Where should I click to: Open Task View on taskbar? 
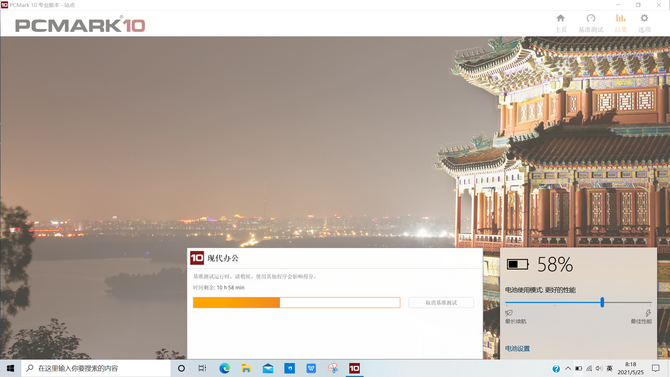click(x=203, y=368)
